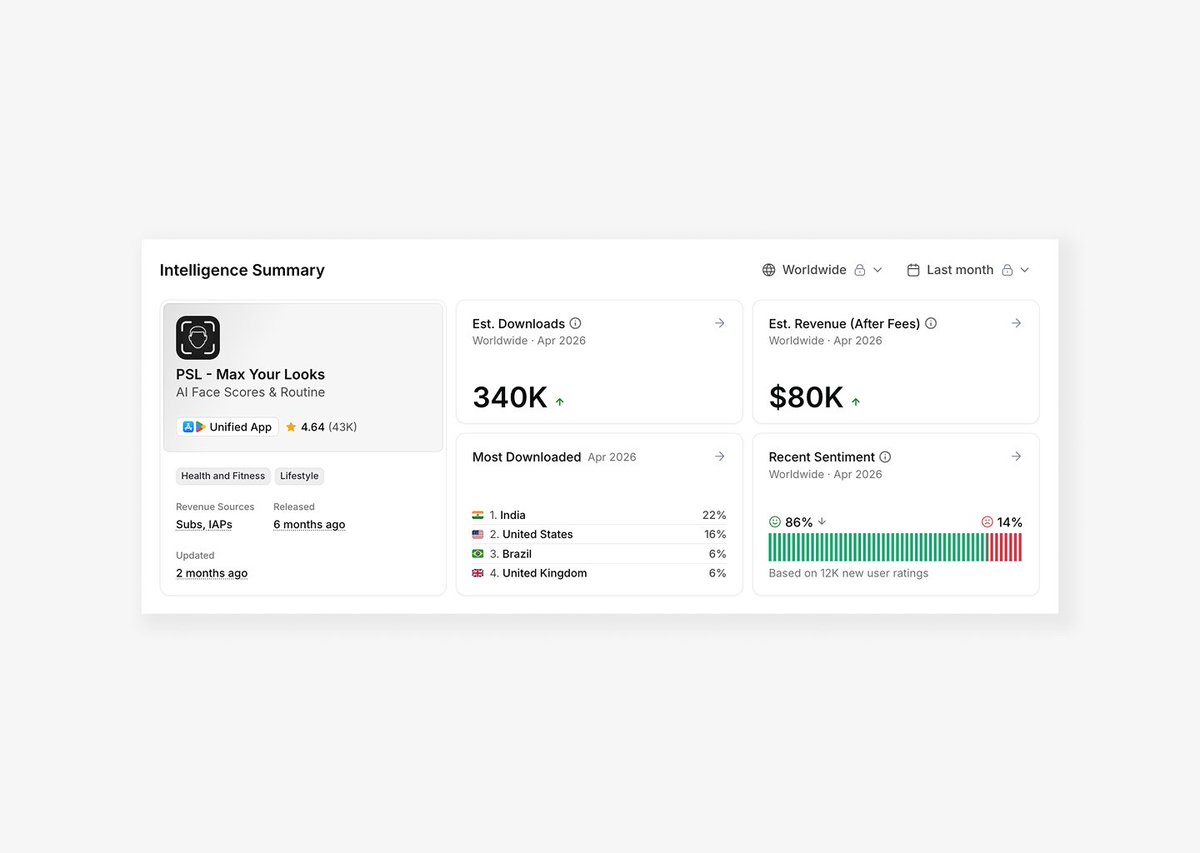Open the Est. Downloads info icon
1200x853 pixels.
tap(575, 323)
